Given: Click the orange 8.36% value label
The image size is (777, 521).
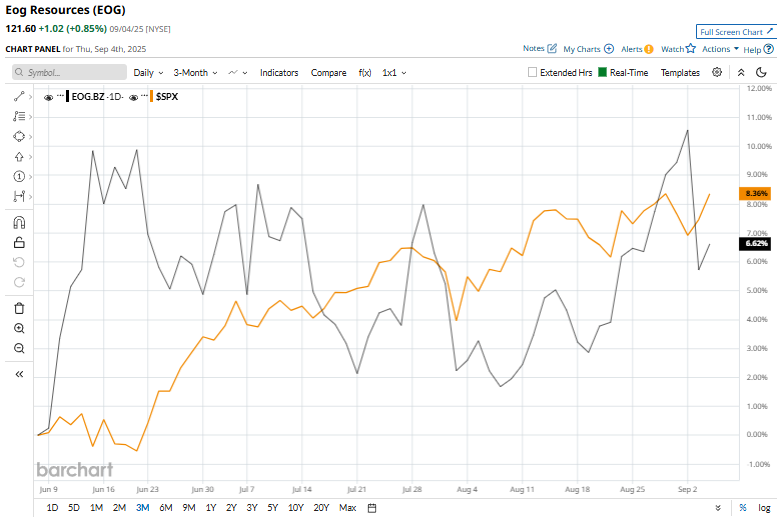Looking at the screenshot, I should coord(755,193).
